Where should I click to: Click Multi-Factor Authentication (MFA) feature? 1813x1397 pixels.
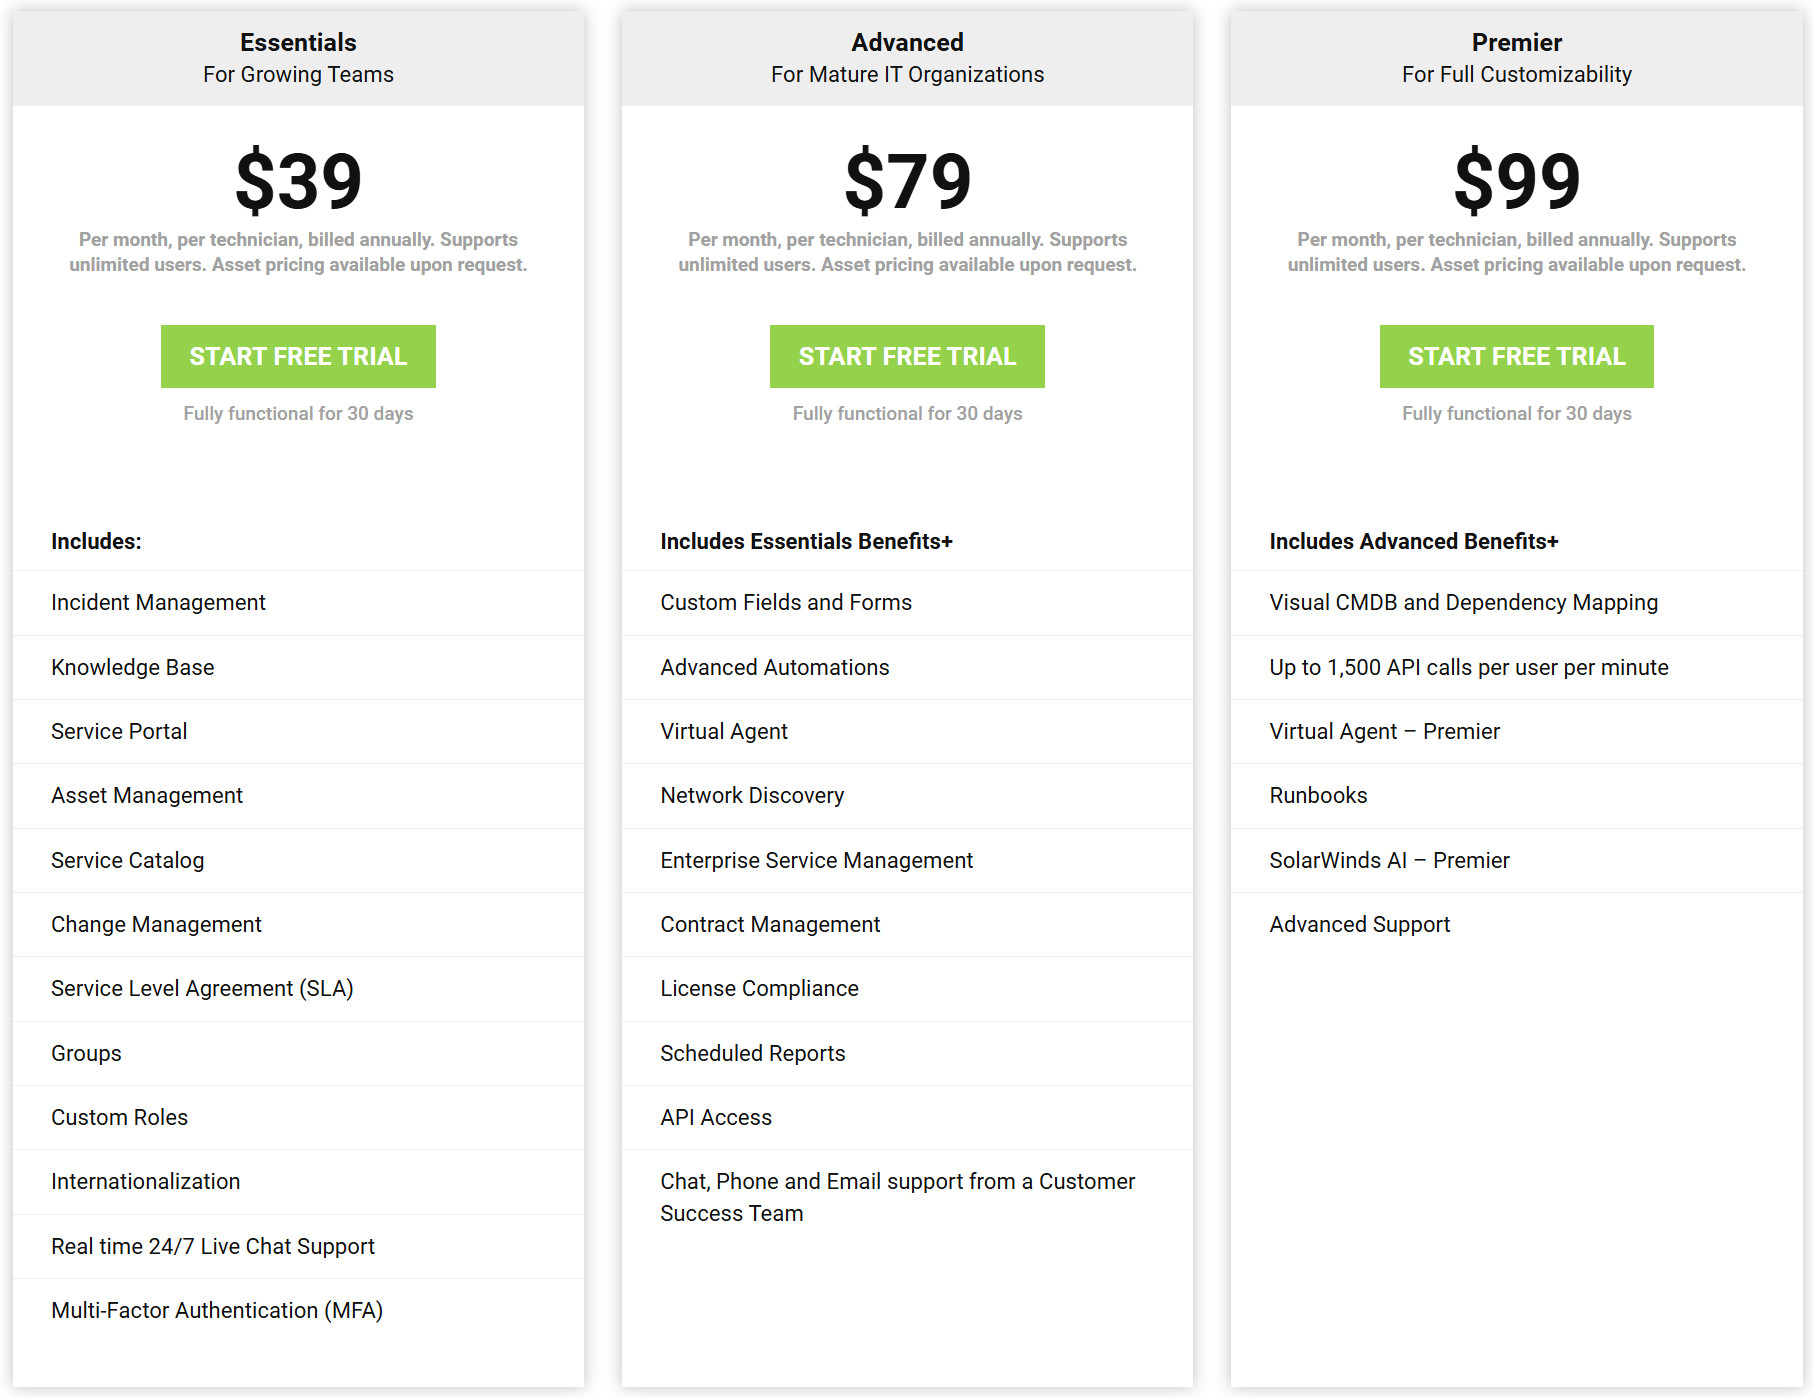217,1310
